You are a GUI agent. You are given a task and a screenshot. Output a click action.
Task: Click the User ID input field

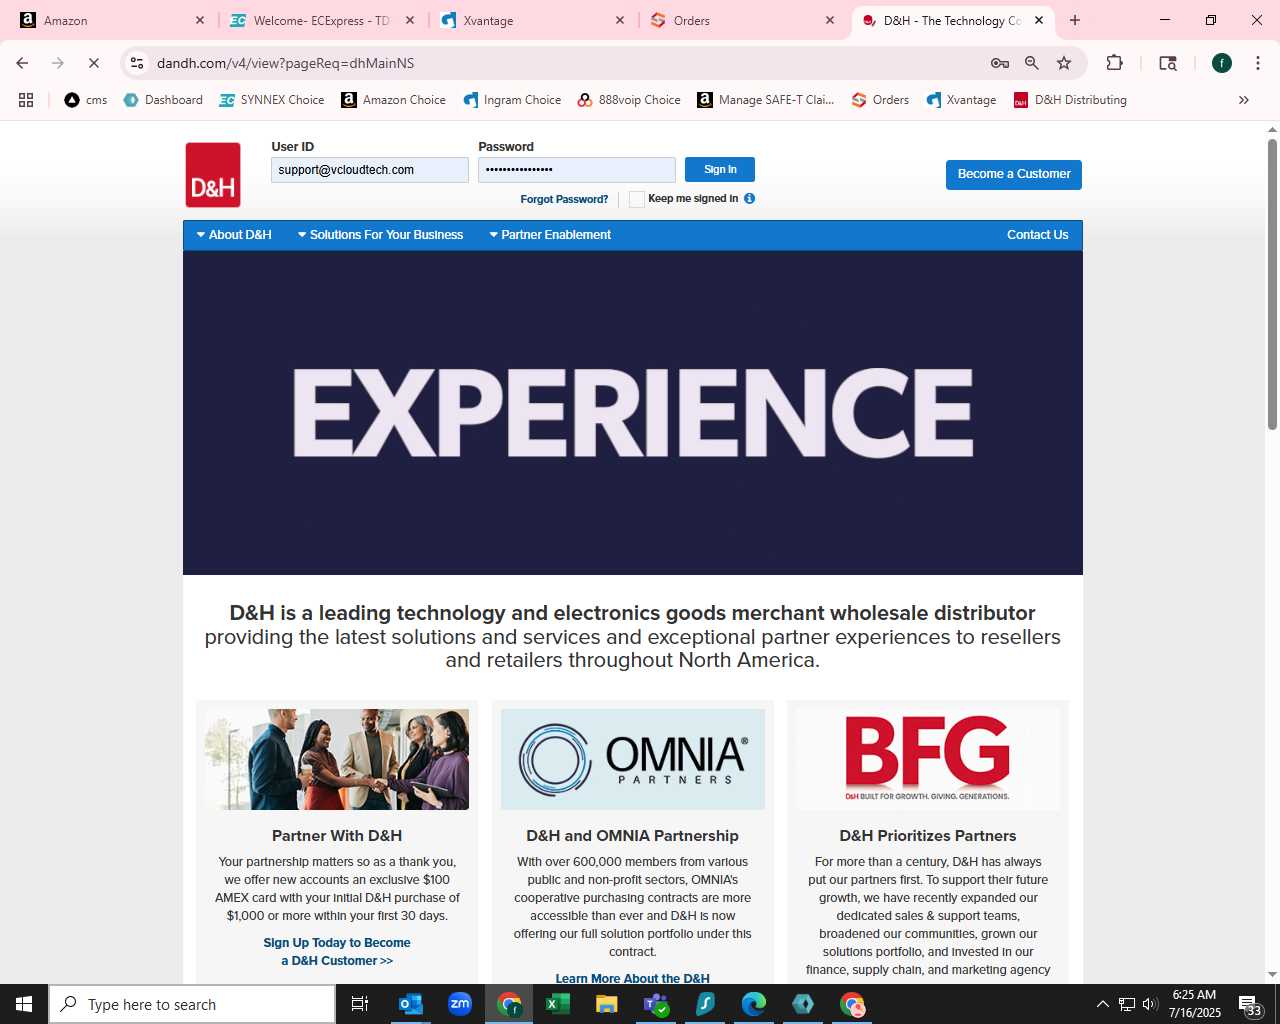coord(370,170)
